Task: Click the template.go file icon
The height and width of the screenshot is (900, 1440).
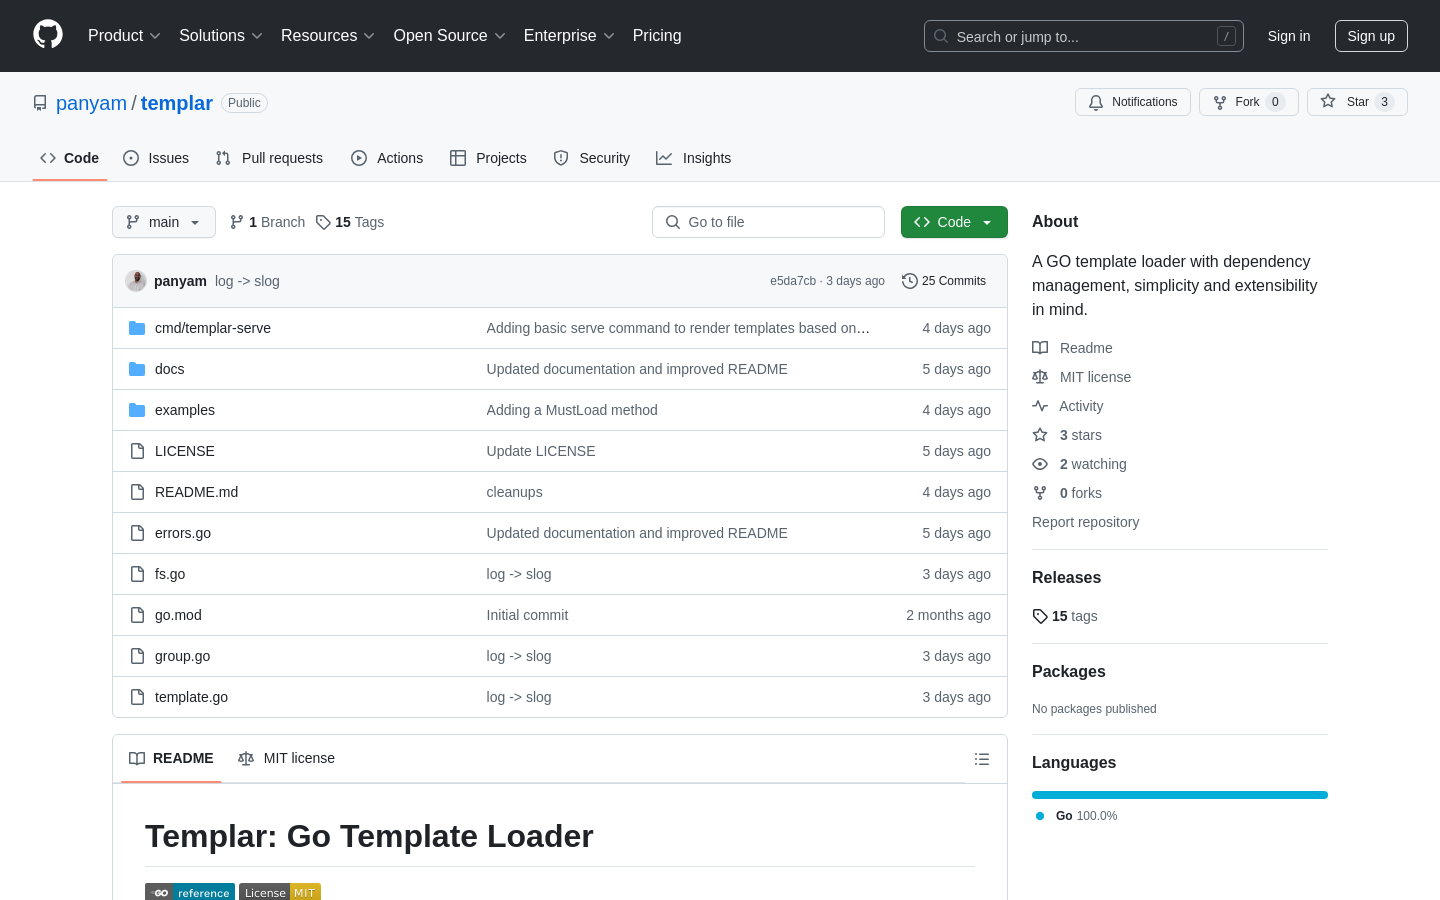Action: [x=137, y=697]
